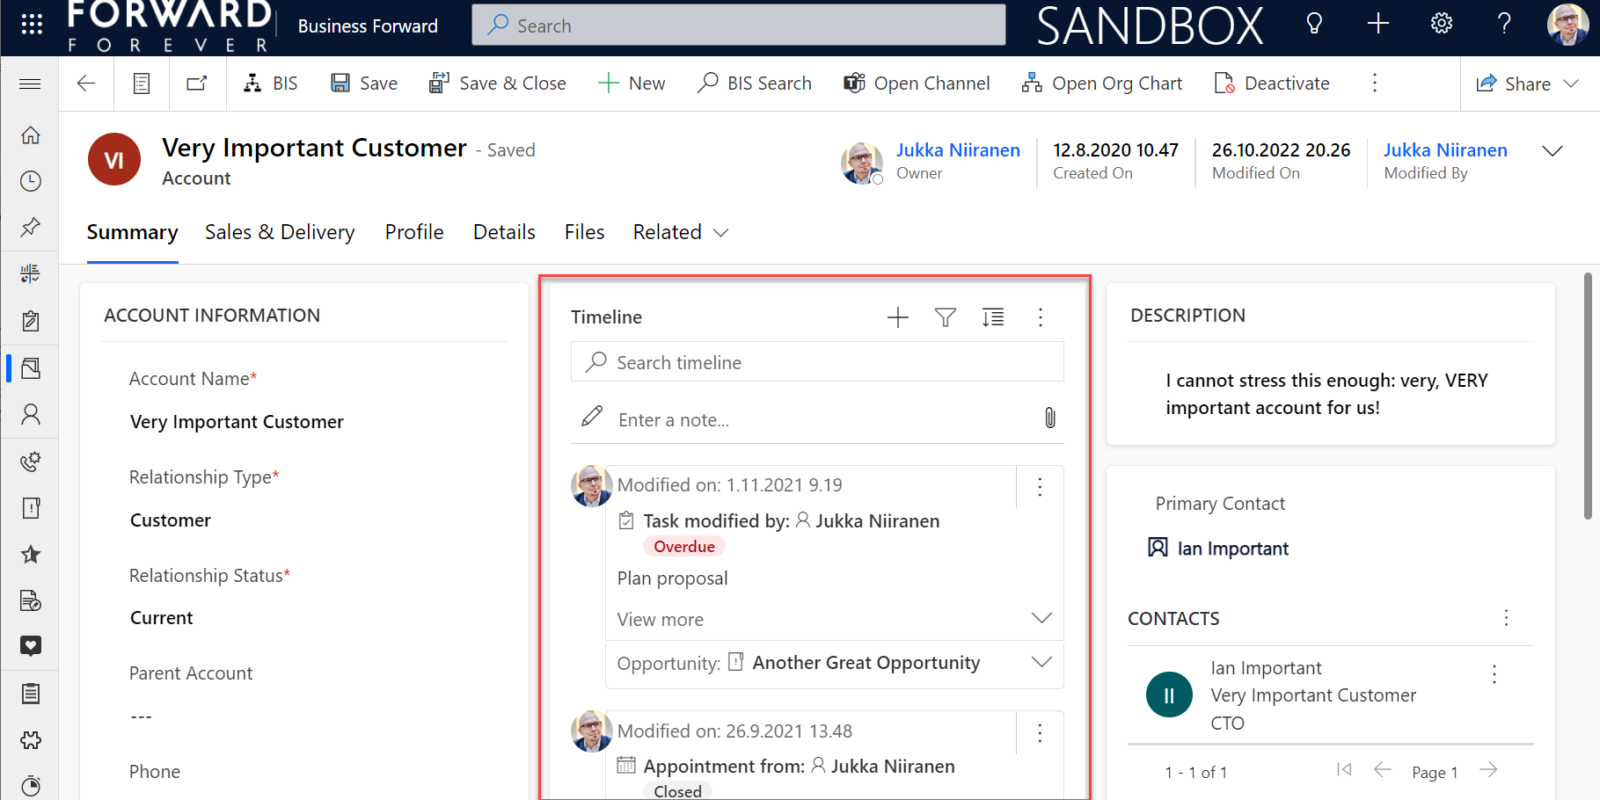Click the timeline filter funnel icon

(945, 318)
